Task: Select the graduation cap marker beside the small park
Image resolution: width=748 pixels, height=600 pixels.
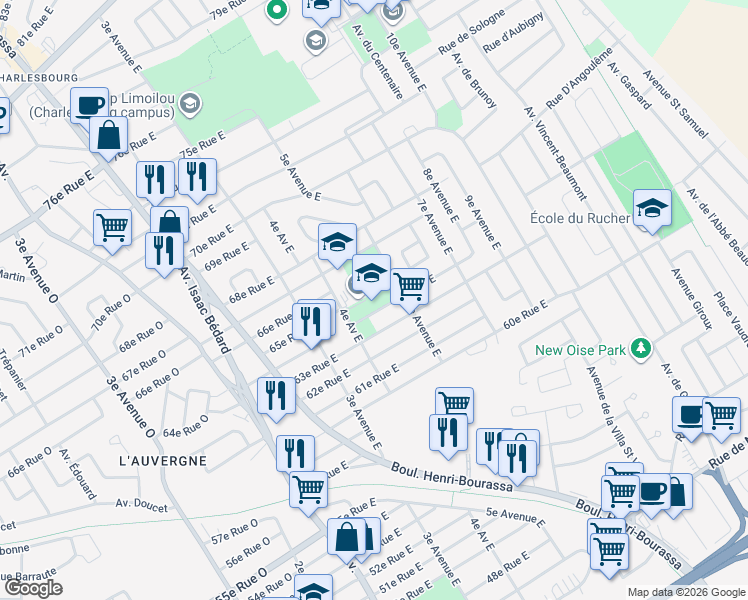Action: click(x=371, y=273)
